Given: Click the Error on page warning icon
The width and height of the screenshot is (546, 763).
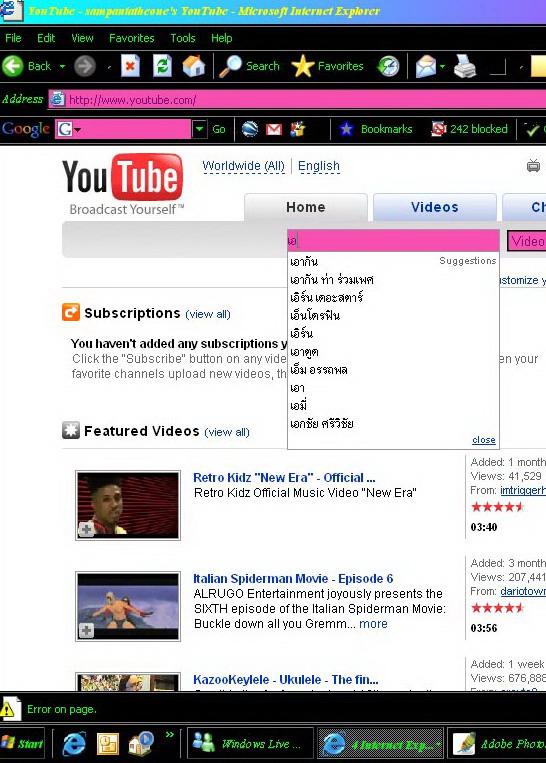Looking at the screenshot, I should 9,709.
